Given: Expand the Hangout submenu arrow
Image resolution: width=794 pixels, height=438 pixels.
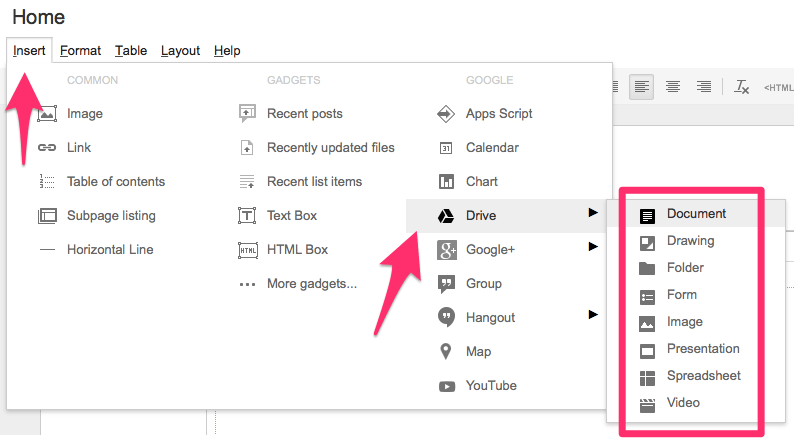Looking at the screenshot, I should (x=593, y=314).
